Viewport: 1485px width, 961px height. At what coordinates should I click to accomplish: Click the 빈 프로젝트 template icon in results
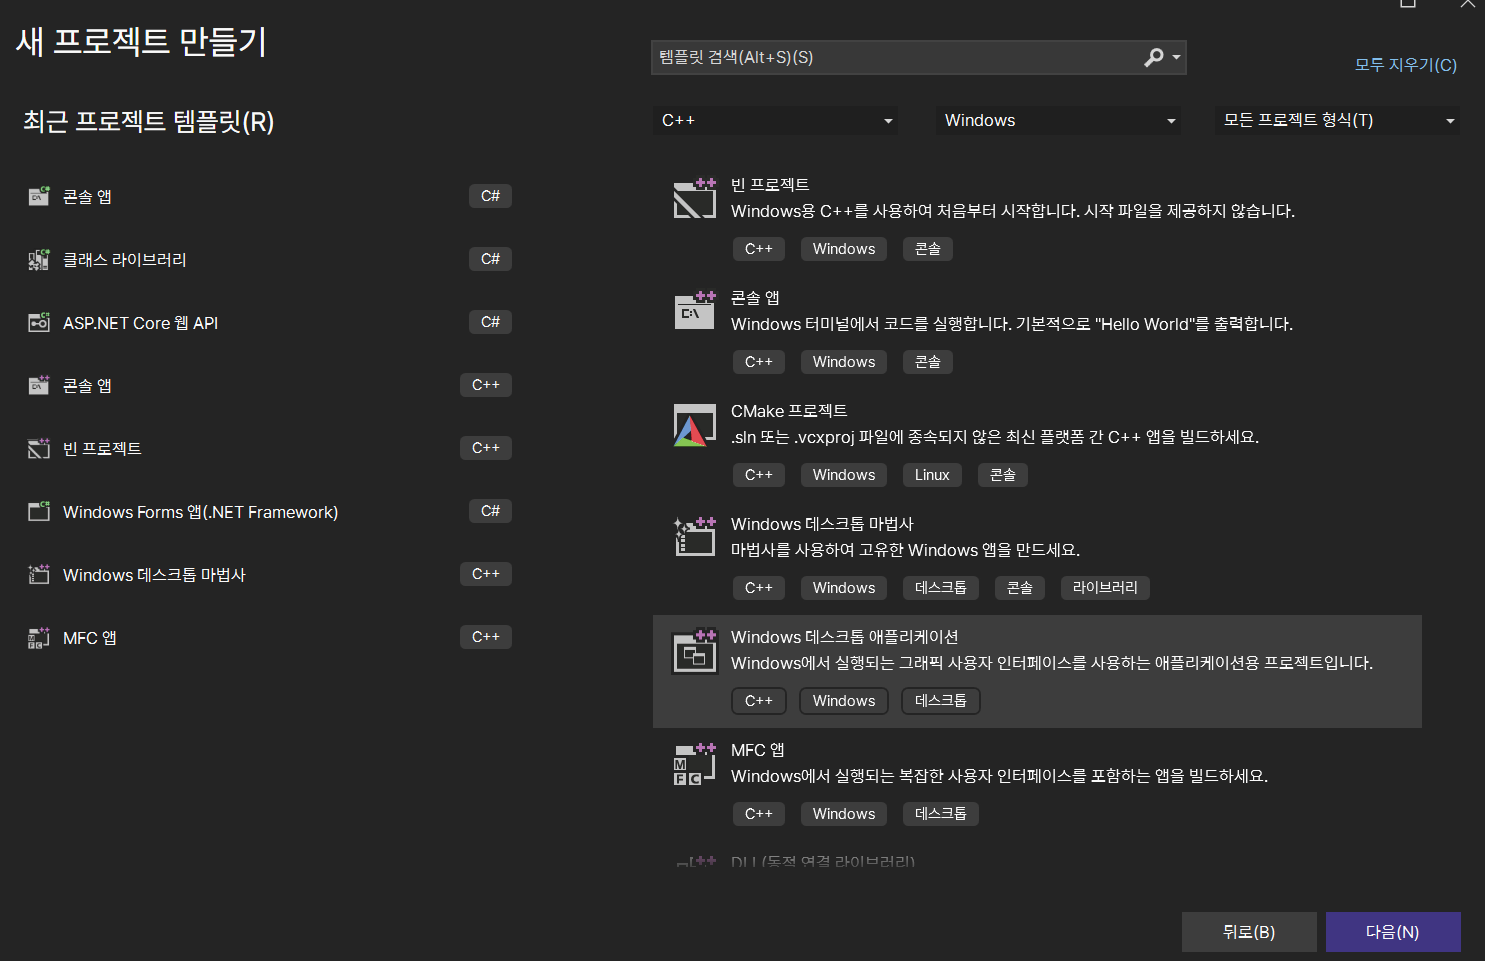point(695,198)
